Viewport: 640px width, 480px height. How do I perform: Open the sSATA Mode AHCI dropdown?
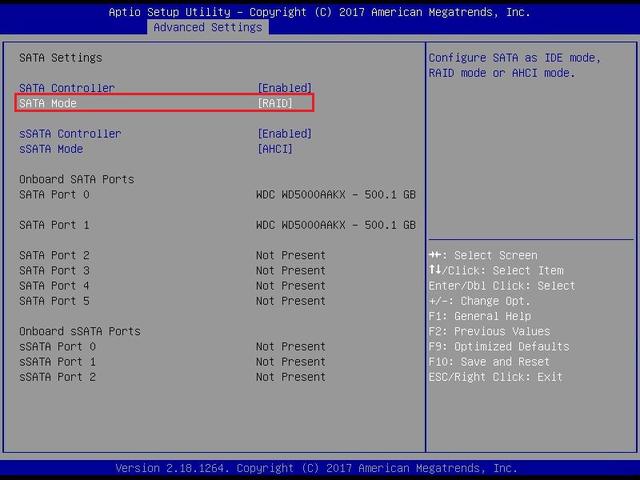point(275,149)
